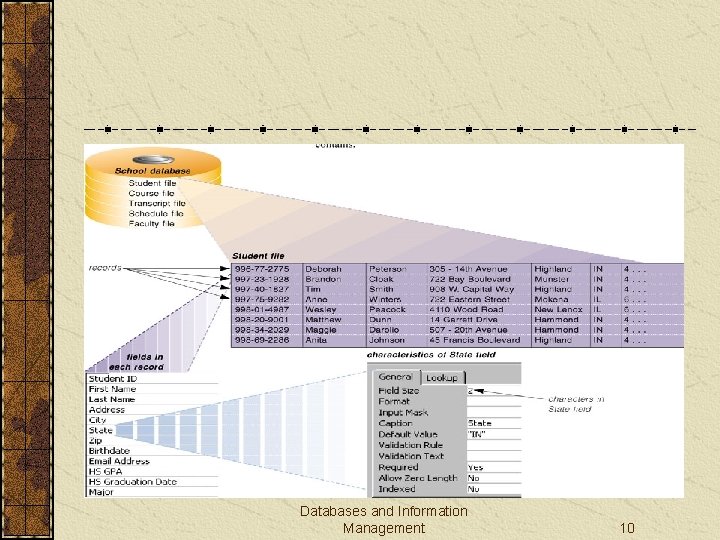
Task: Click last name "Peterson" in Student file
Action: coord(388,269)
